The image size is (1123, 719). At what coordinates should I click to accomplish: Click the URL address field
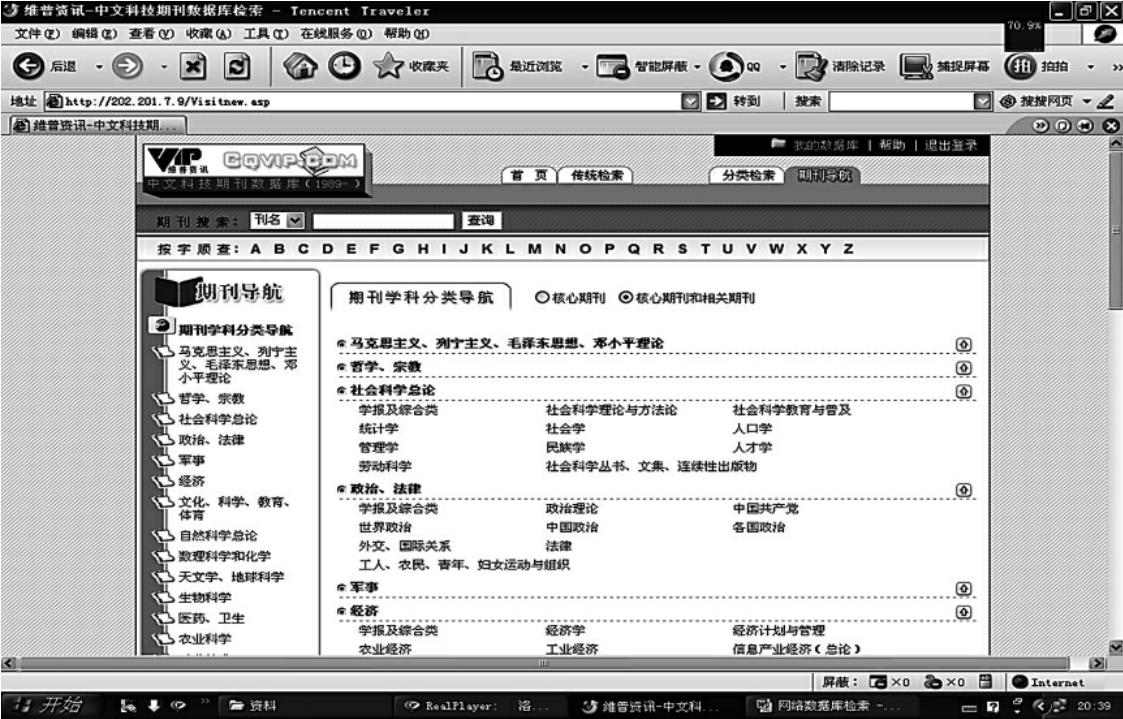(x=363, y=102)
